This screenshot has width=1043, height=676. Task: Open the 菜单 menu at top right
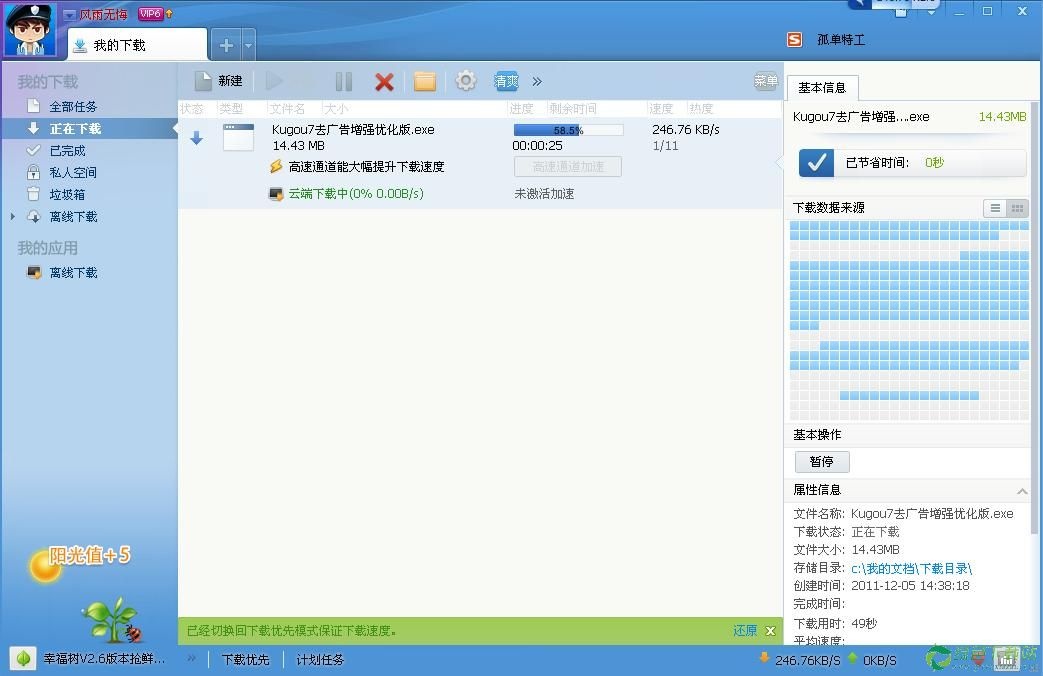(x=766, y=81)
